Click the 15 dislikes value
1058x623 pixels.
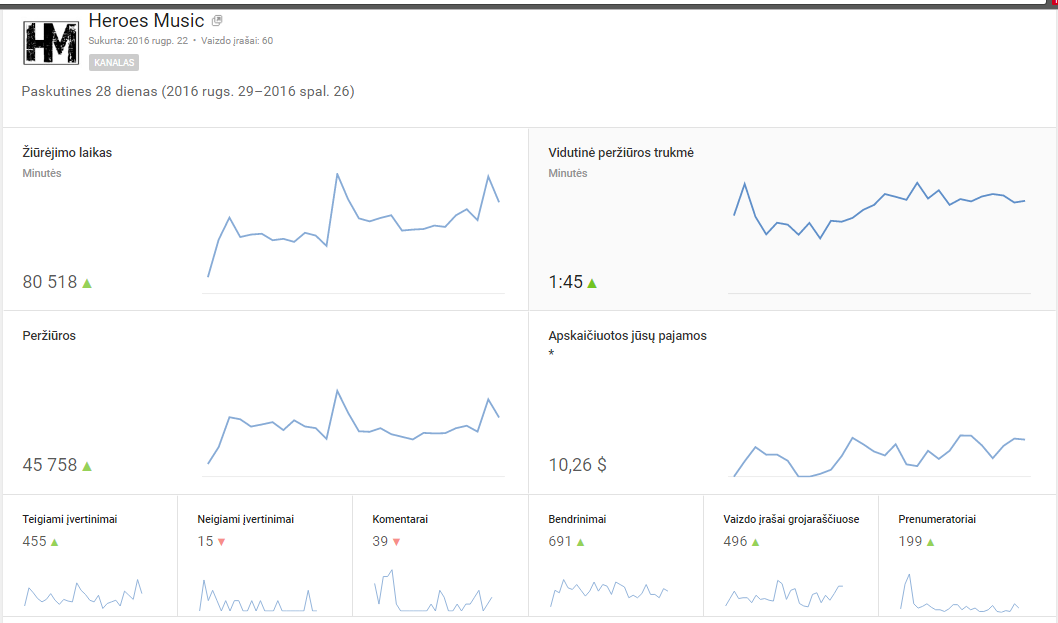coord(205,541)
